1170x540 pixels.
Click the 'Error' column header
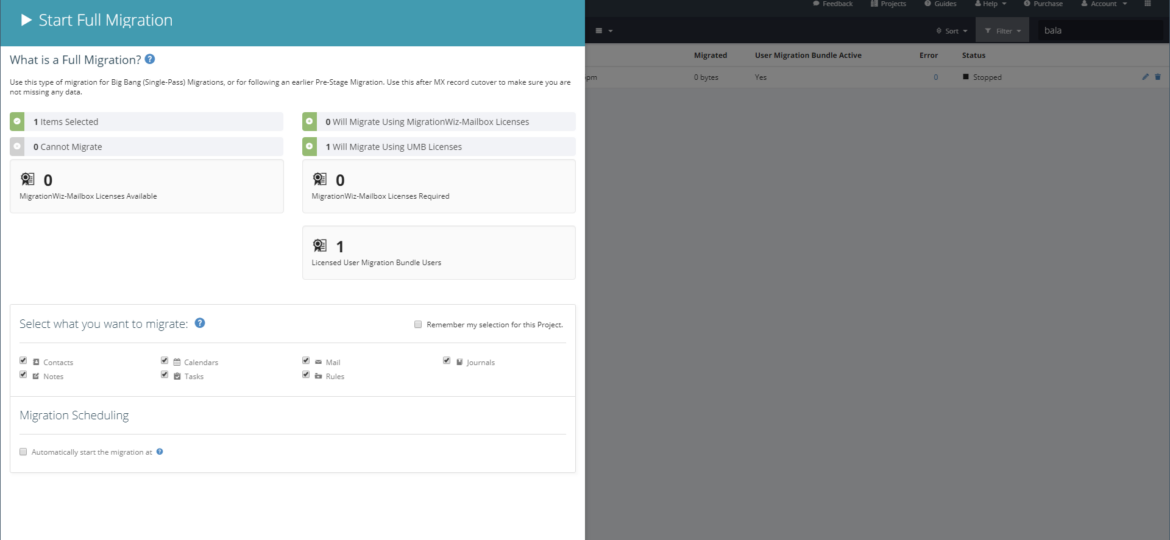928,55
